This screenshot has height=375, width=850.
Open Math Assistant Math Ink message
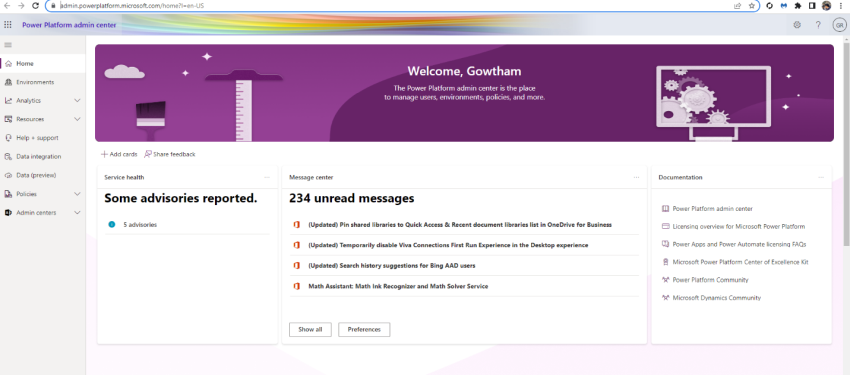click(x=398, y=286)
